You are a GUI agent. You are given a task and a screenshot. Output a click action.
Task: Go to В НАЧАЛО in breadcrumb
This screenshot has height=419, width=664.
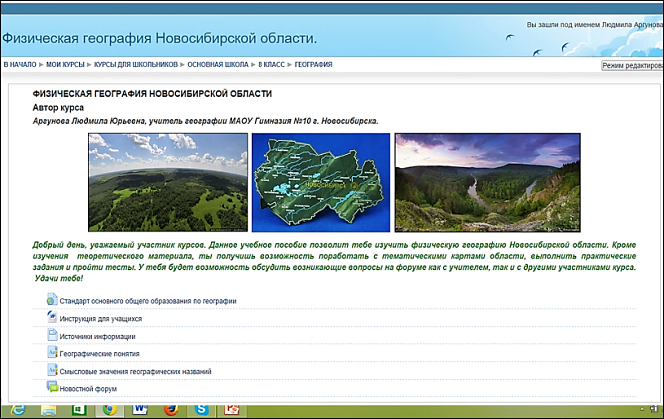(19, 65)
